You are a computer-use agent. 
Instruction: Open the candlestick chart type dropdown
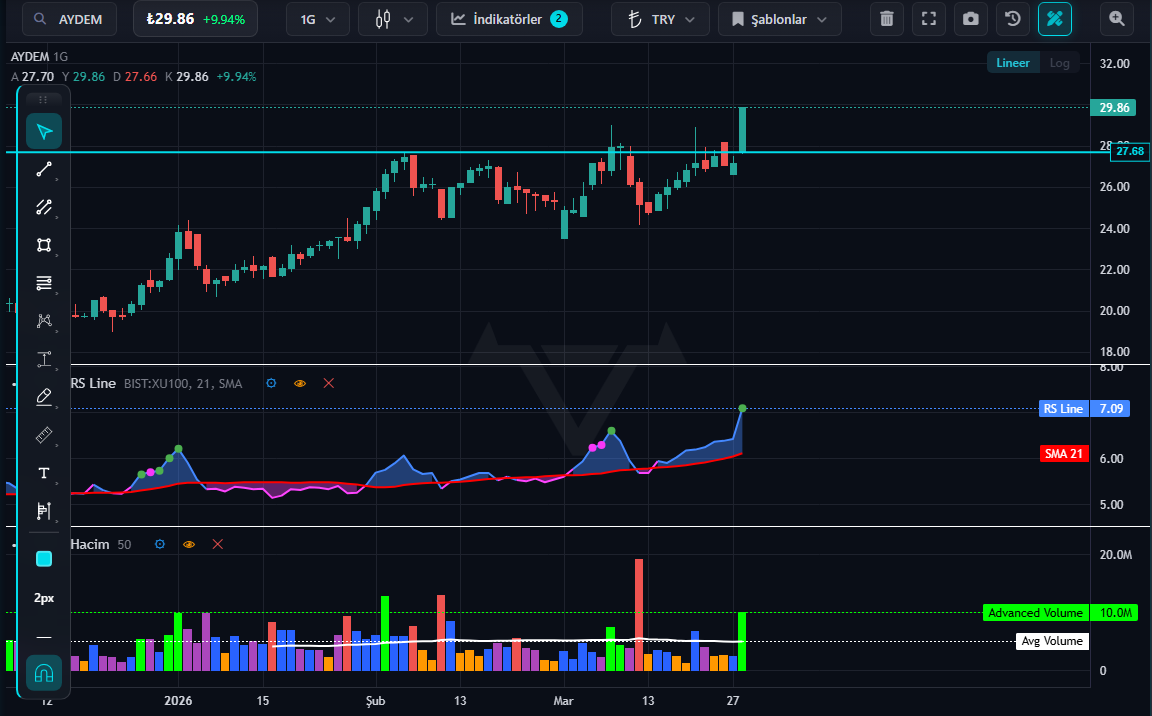click(395, 19)
